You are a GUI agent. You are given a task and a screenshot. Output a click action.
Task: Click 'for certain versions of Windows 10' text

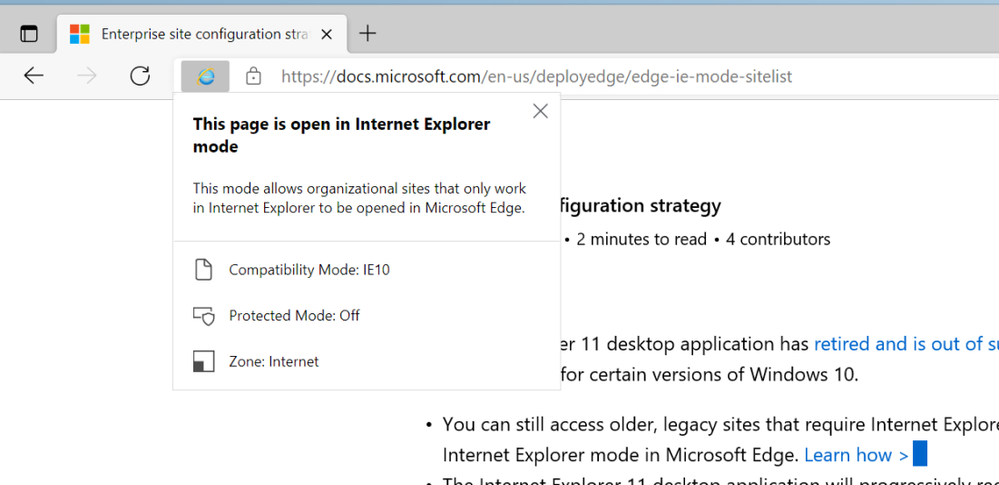point(709,373)
